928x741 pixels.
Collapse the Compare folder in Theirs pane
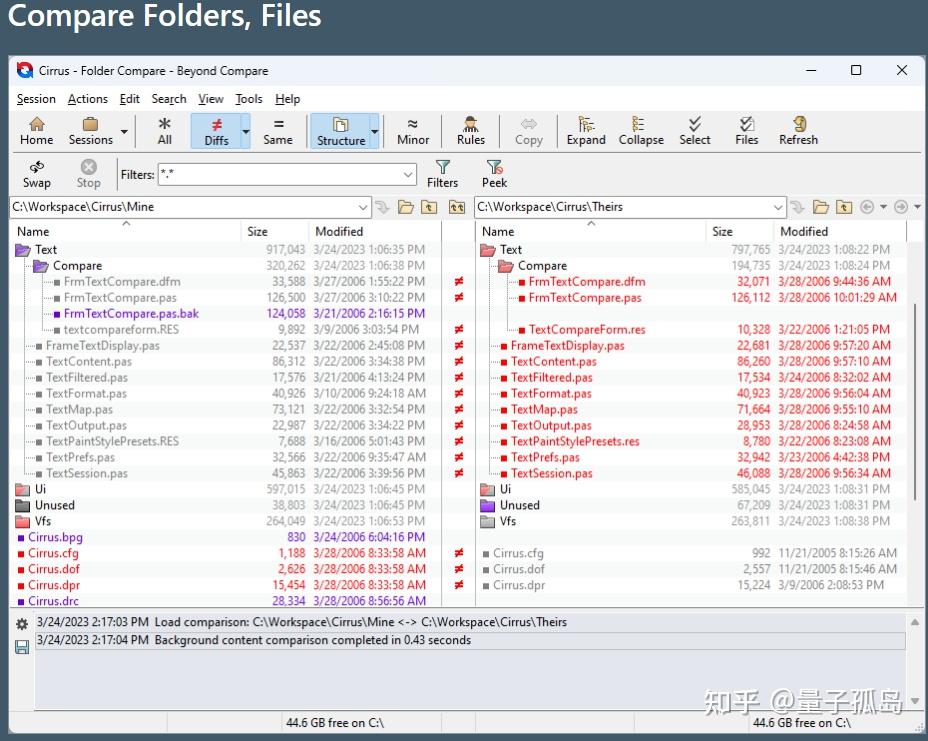click(x=505, y=266)
